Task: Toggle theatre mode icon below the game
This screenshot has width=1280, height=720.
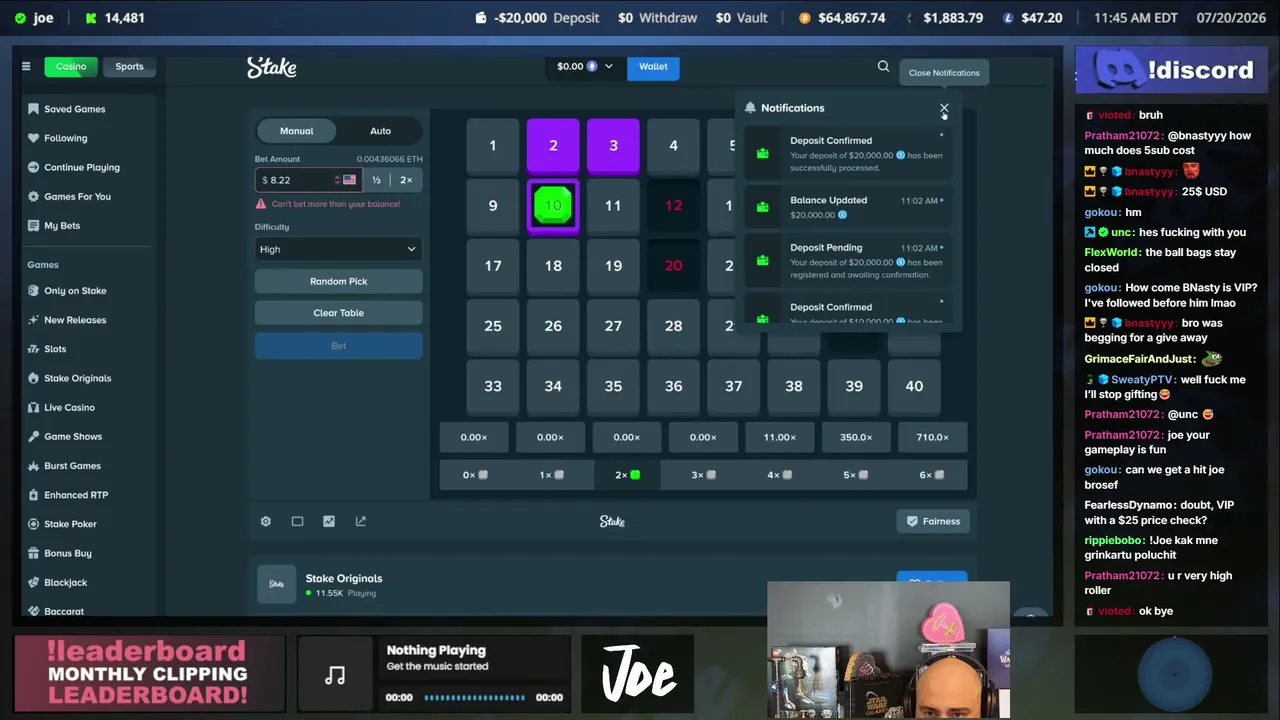Action: click(x=297, y=521)
